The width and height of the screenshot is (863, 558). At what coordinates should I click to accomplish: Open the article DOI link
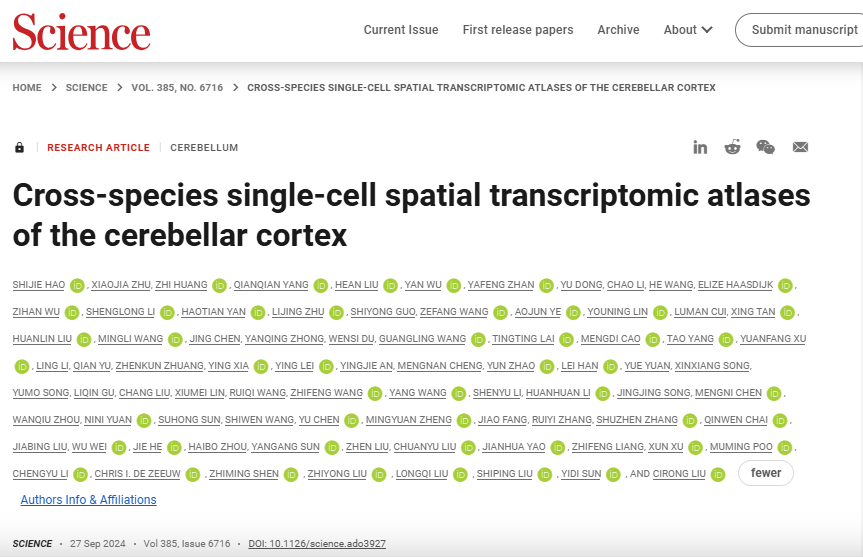pos(317,544)
